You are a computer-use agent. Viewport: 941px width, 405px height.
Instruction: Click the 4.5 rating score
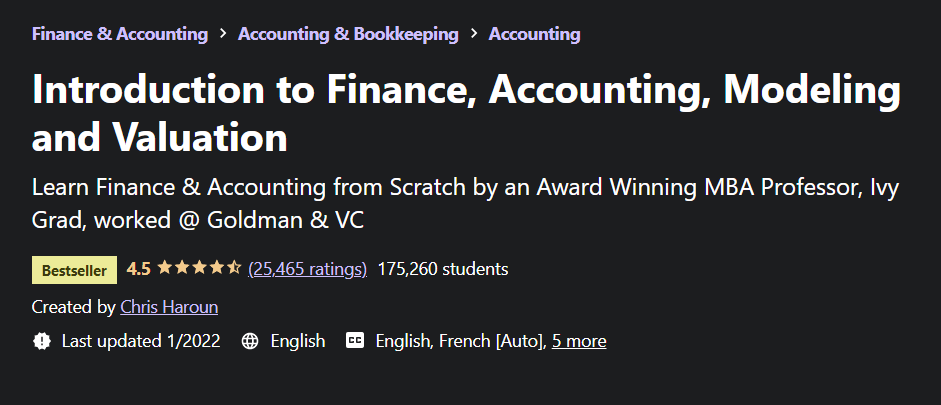(x=139, y=269)
